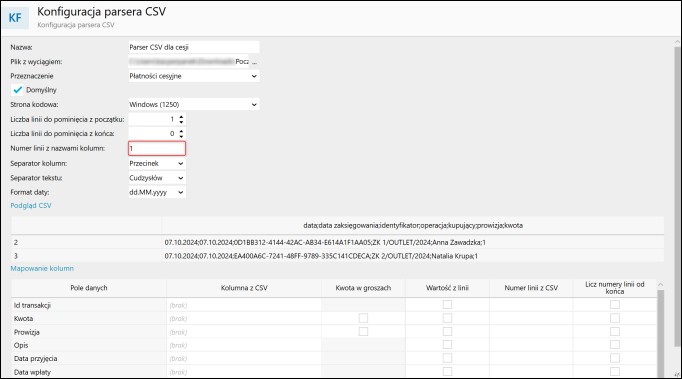Open the Przeznaczenie dropdown
The width and height of the screenshot is (682, 379).
click(x=194, y=76)
